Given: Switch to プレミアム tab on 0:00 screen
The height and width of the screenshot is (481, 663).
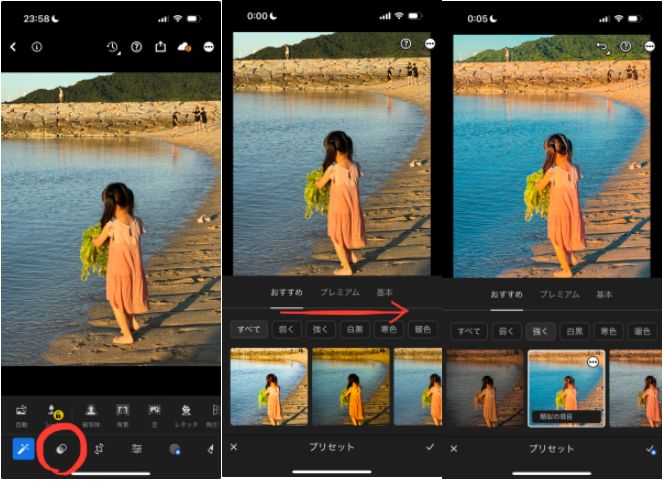Looking at the screenshot, I should [x=340, y=292].
